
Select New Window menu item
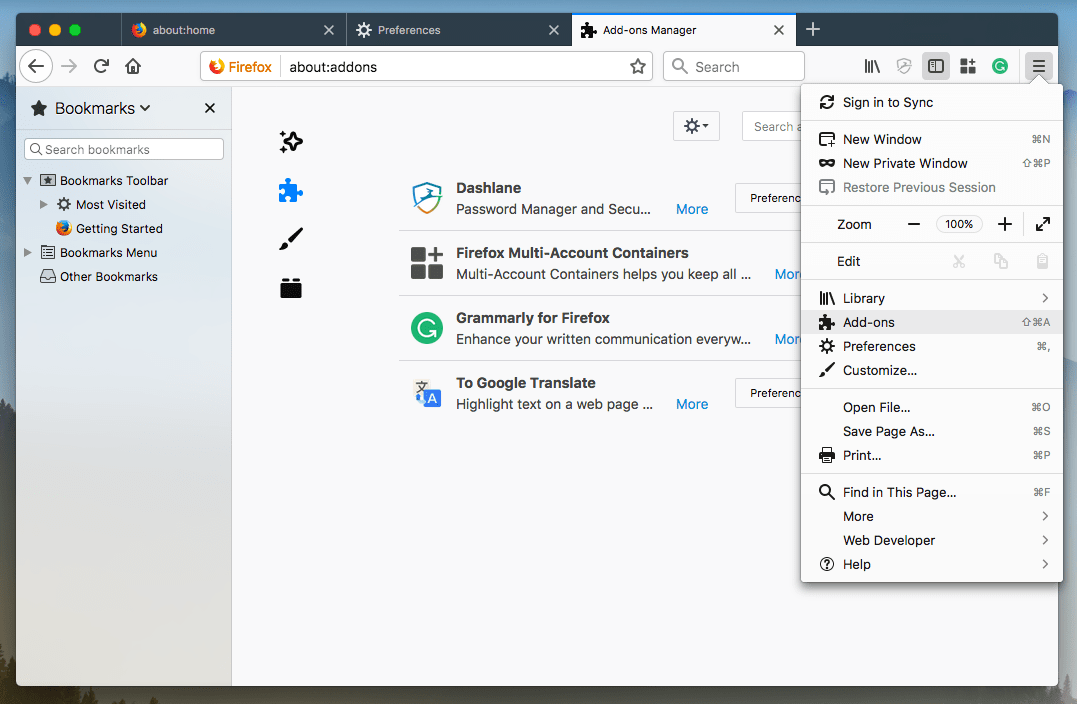(x=931, y=139)
